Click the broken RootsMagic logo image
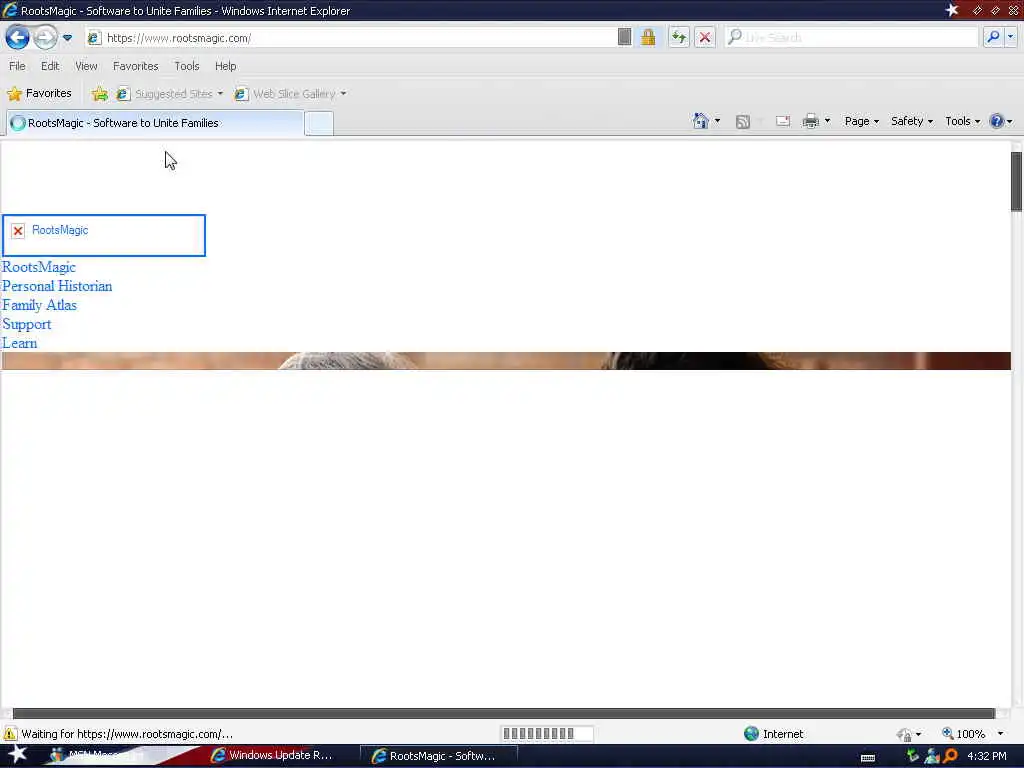Screen dimensions: 1024x768 [104, 235]
